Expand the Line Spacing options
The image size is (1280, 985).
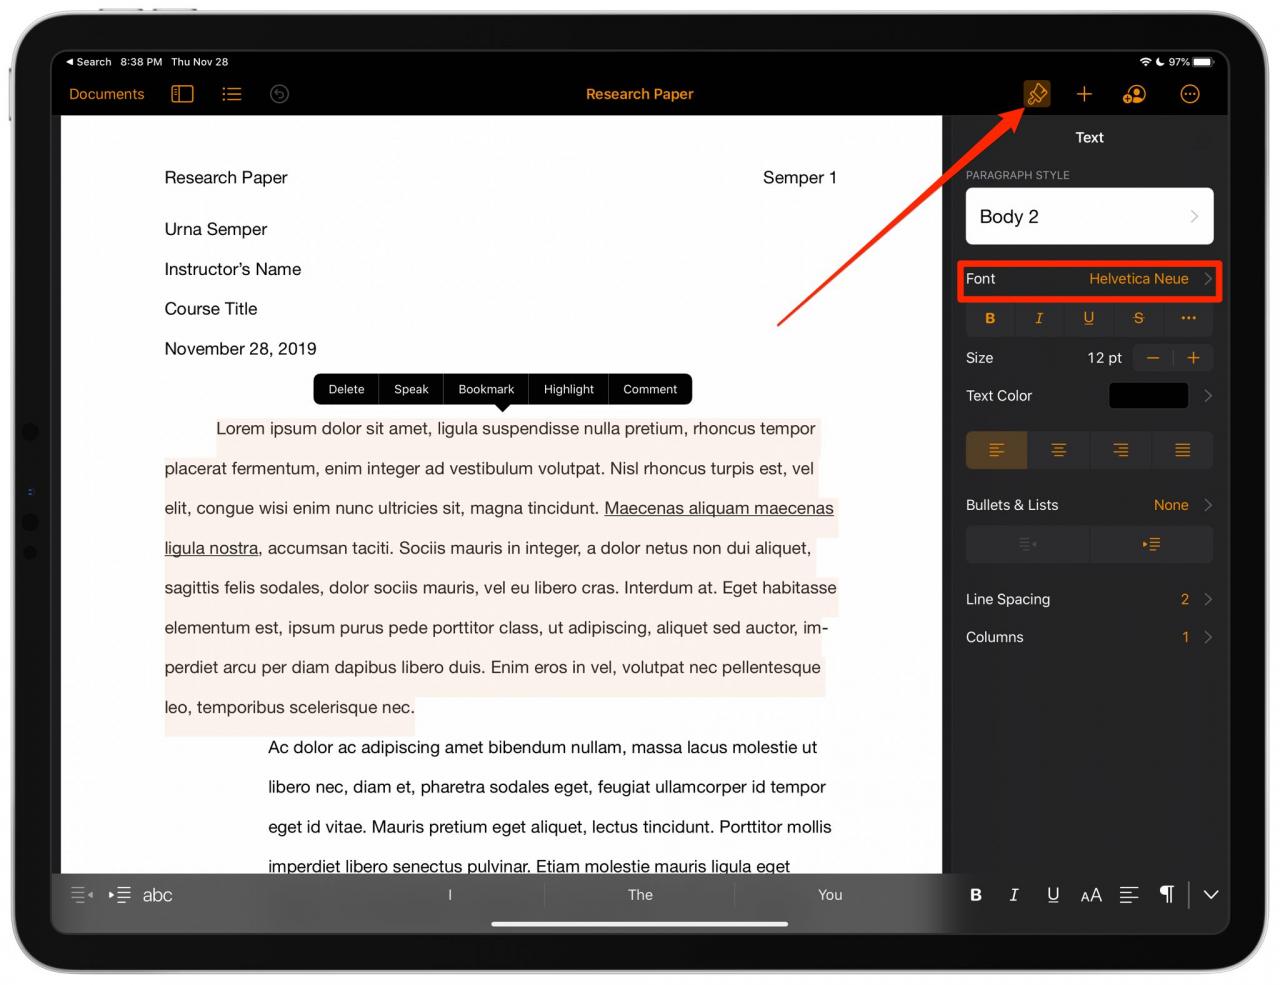[x=1089, y=599]
